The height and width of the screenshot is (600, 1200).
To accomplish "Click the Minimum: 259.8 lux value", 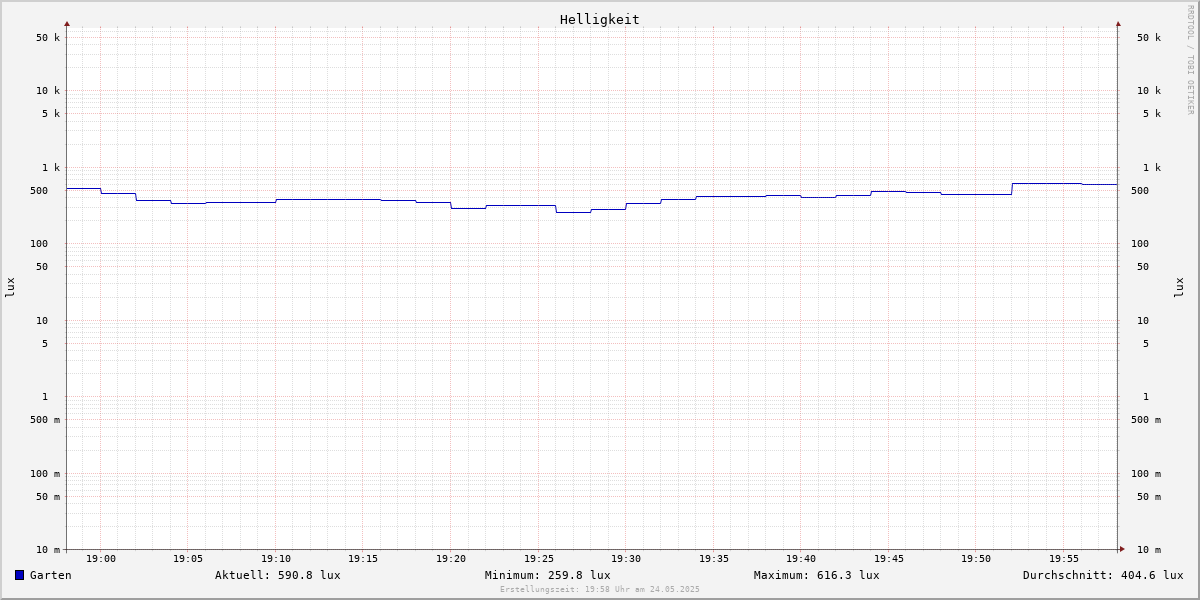I will point(548,575).
